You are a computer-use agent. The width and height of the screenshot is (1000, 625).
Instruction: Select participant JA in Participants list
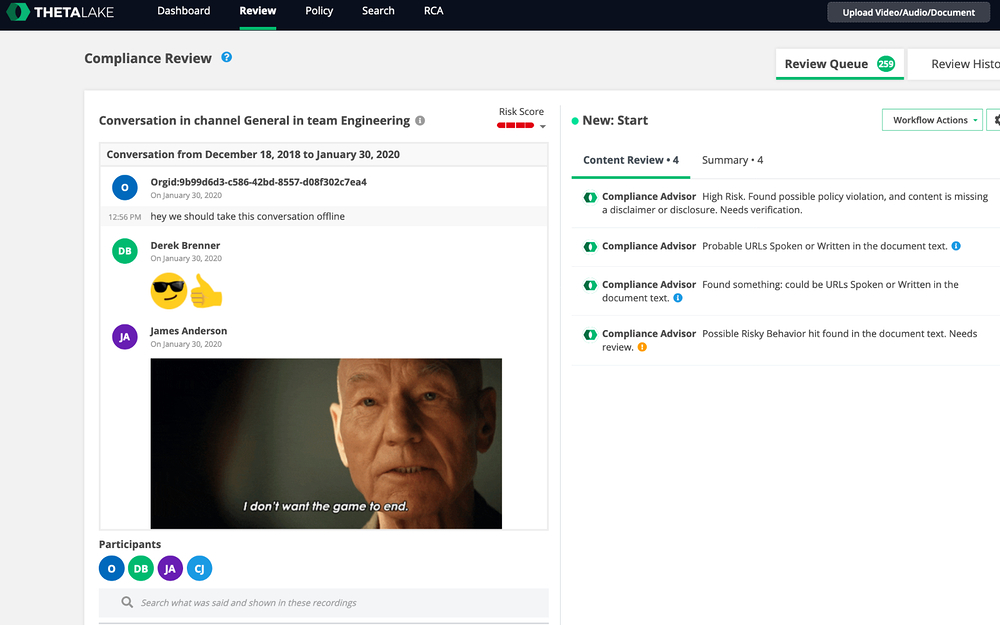(x=170, y=568)
